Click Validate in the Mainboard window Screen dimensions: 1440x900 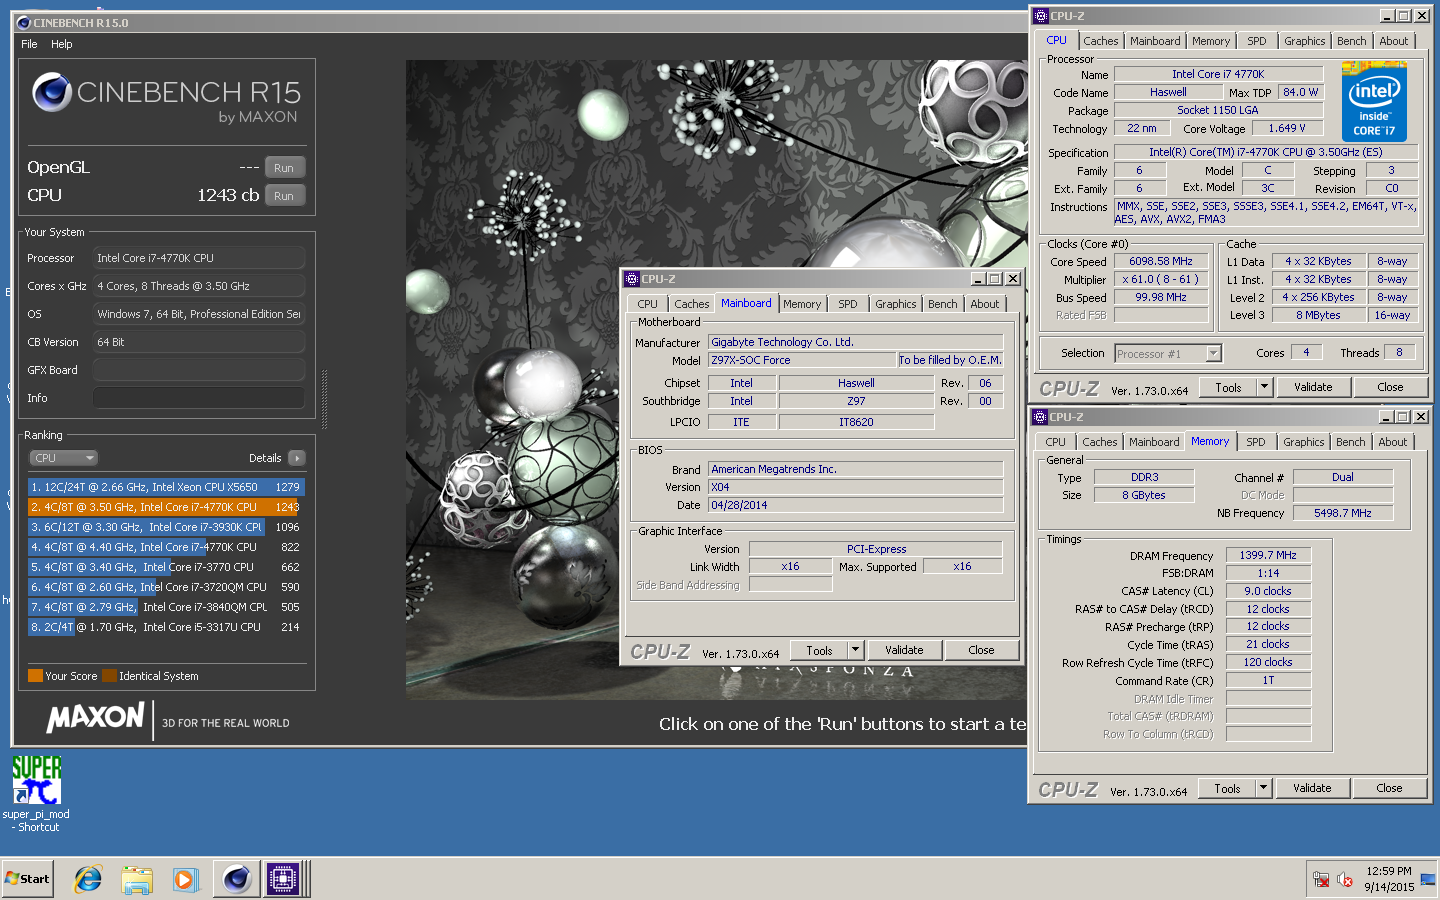pos(904,650)
